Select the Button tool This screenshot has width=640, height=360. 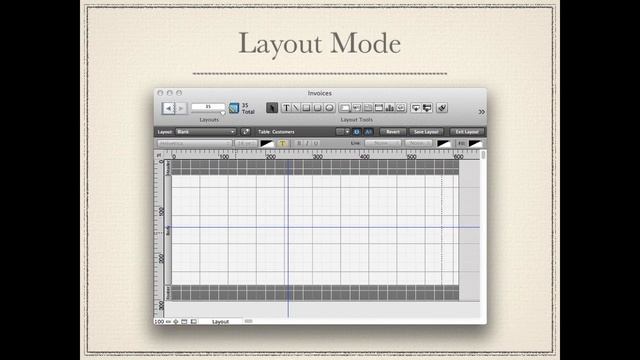356,108
